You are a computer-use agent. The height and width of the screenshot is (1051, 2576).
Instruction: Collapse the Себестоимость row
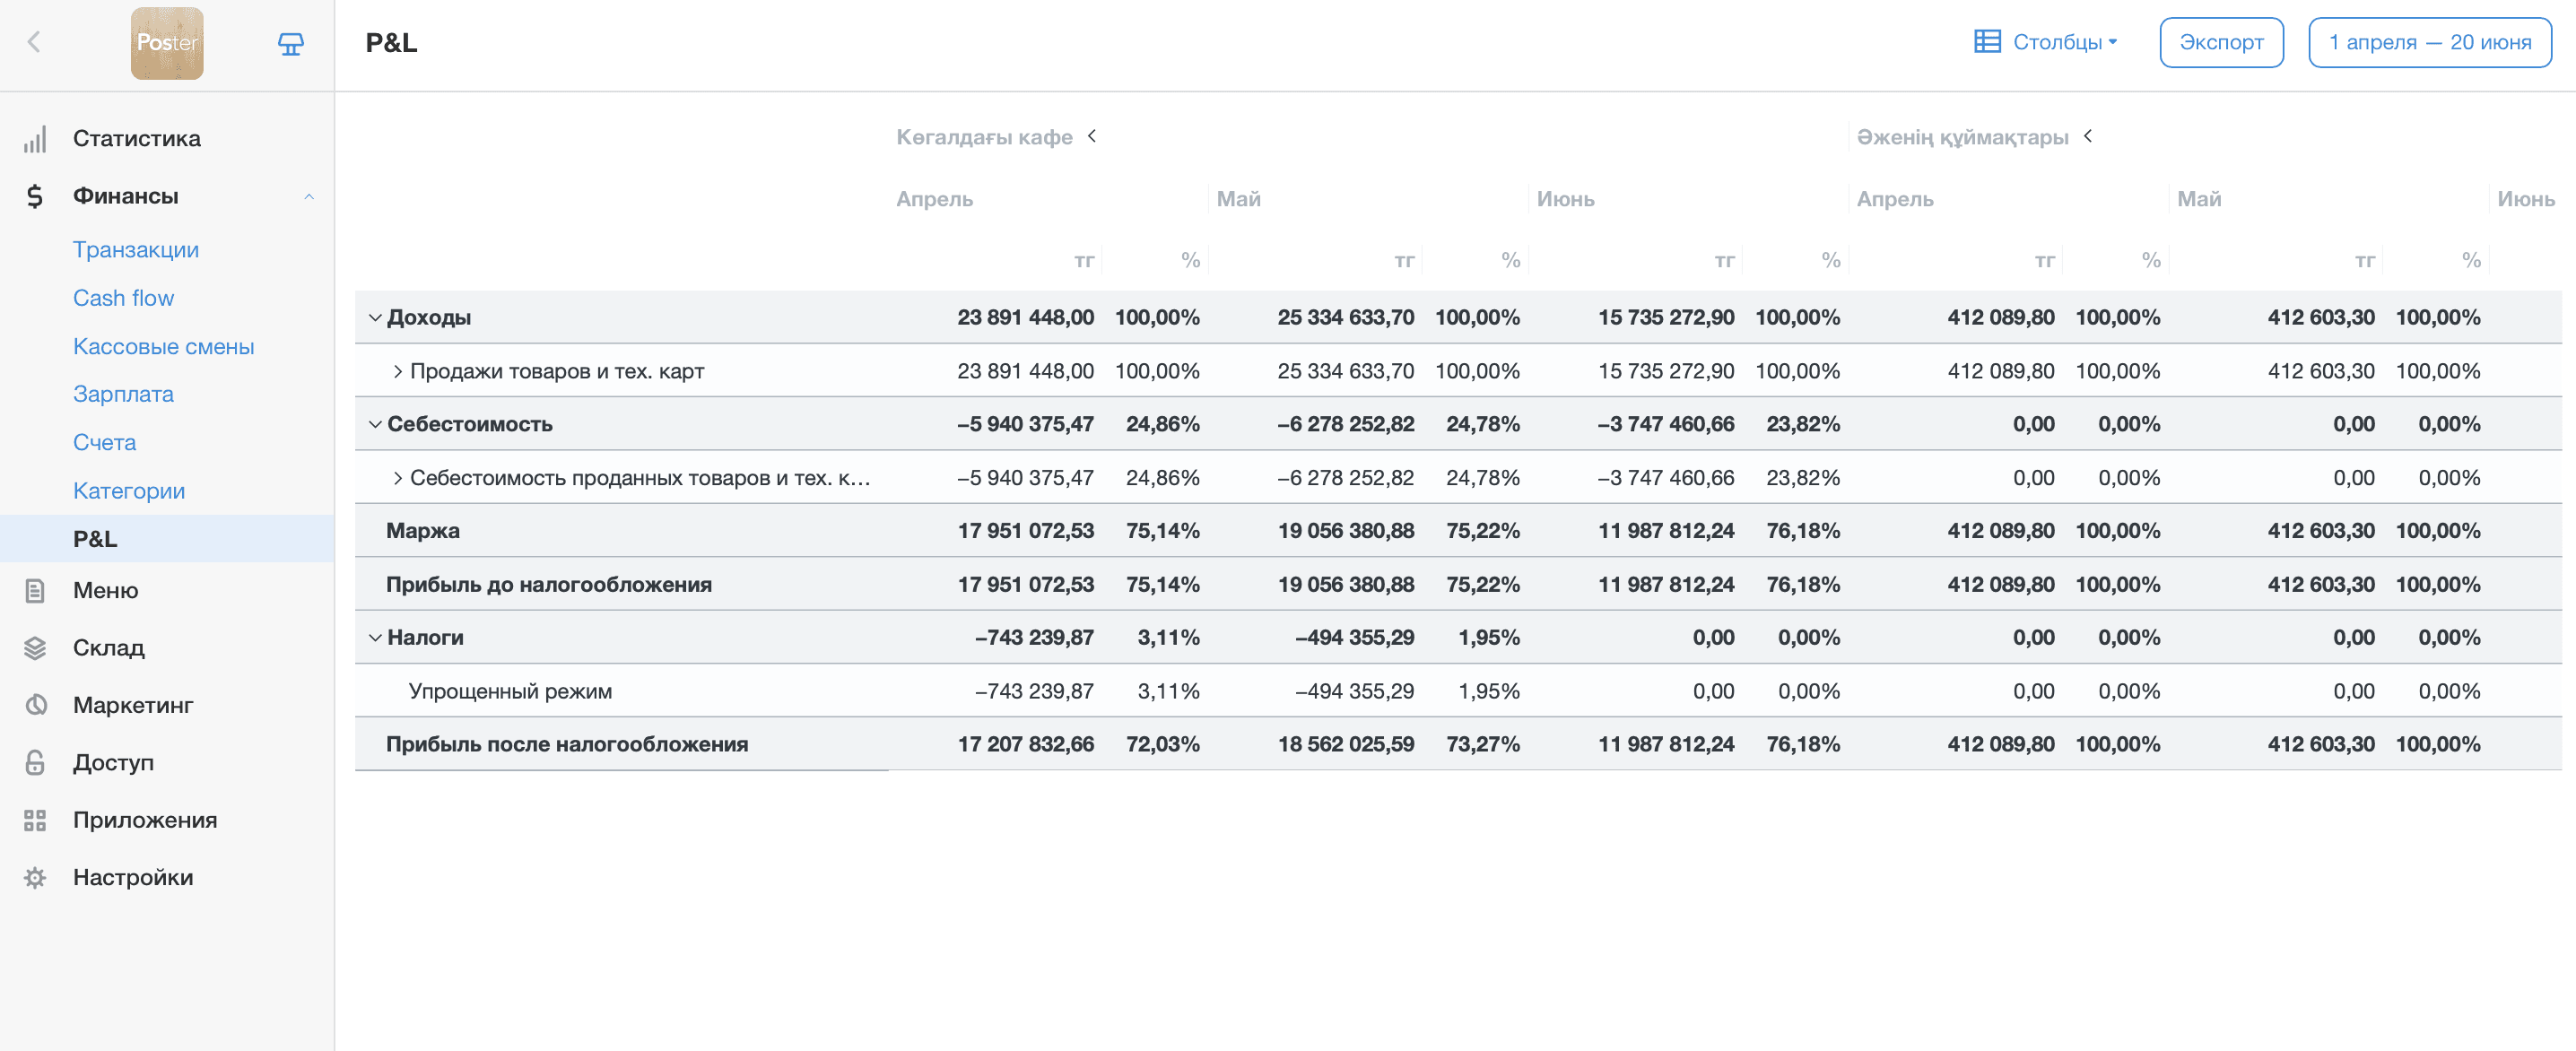point(375,424)
